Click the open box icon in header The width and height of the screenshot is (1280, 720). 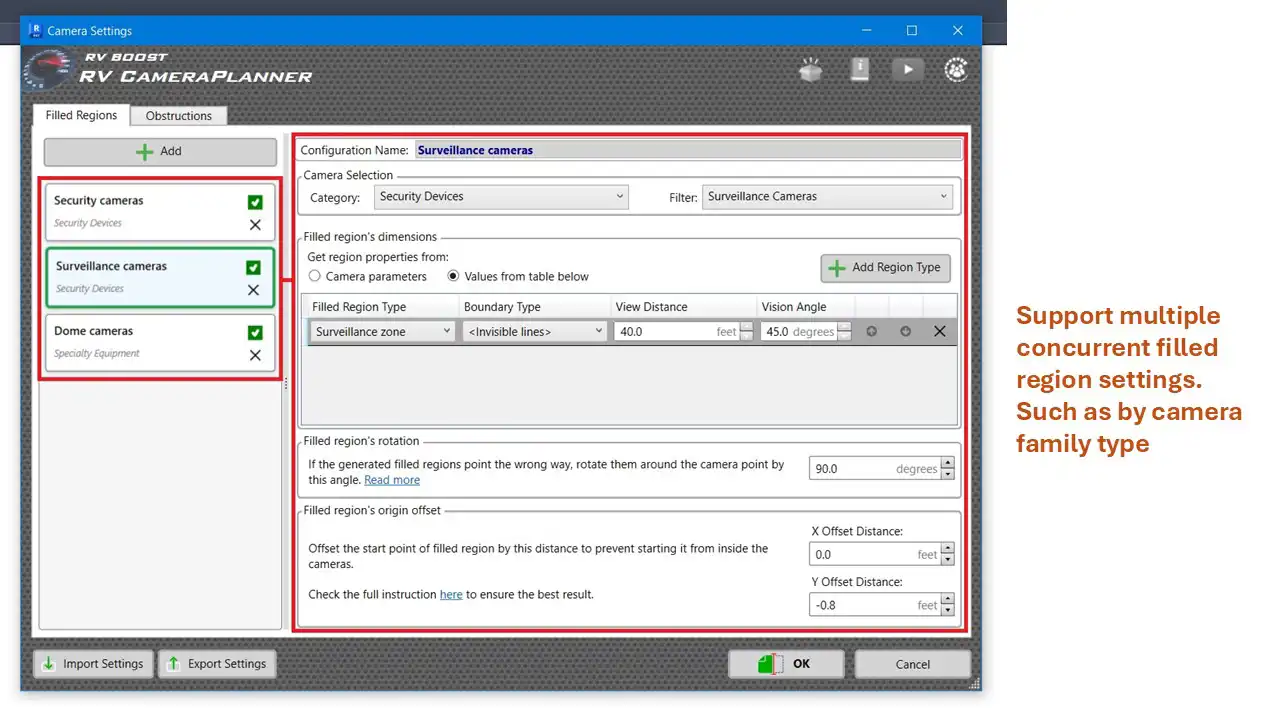click(810, 70)
